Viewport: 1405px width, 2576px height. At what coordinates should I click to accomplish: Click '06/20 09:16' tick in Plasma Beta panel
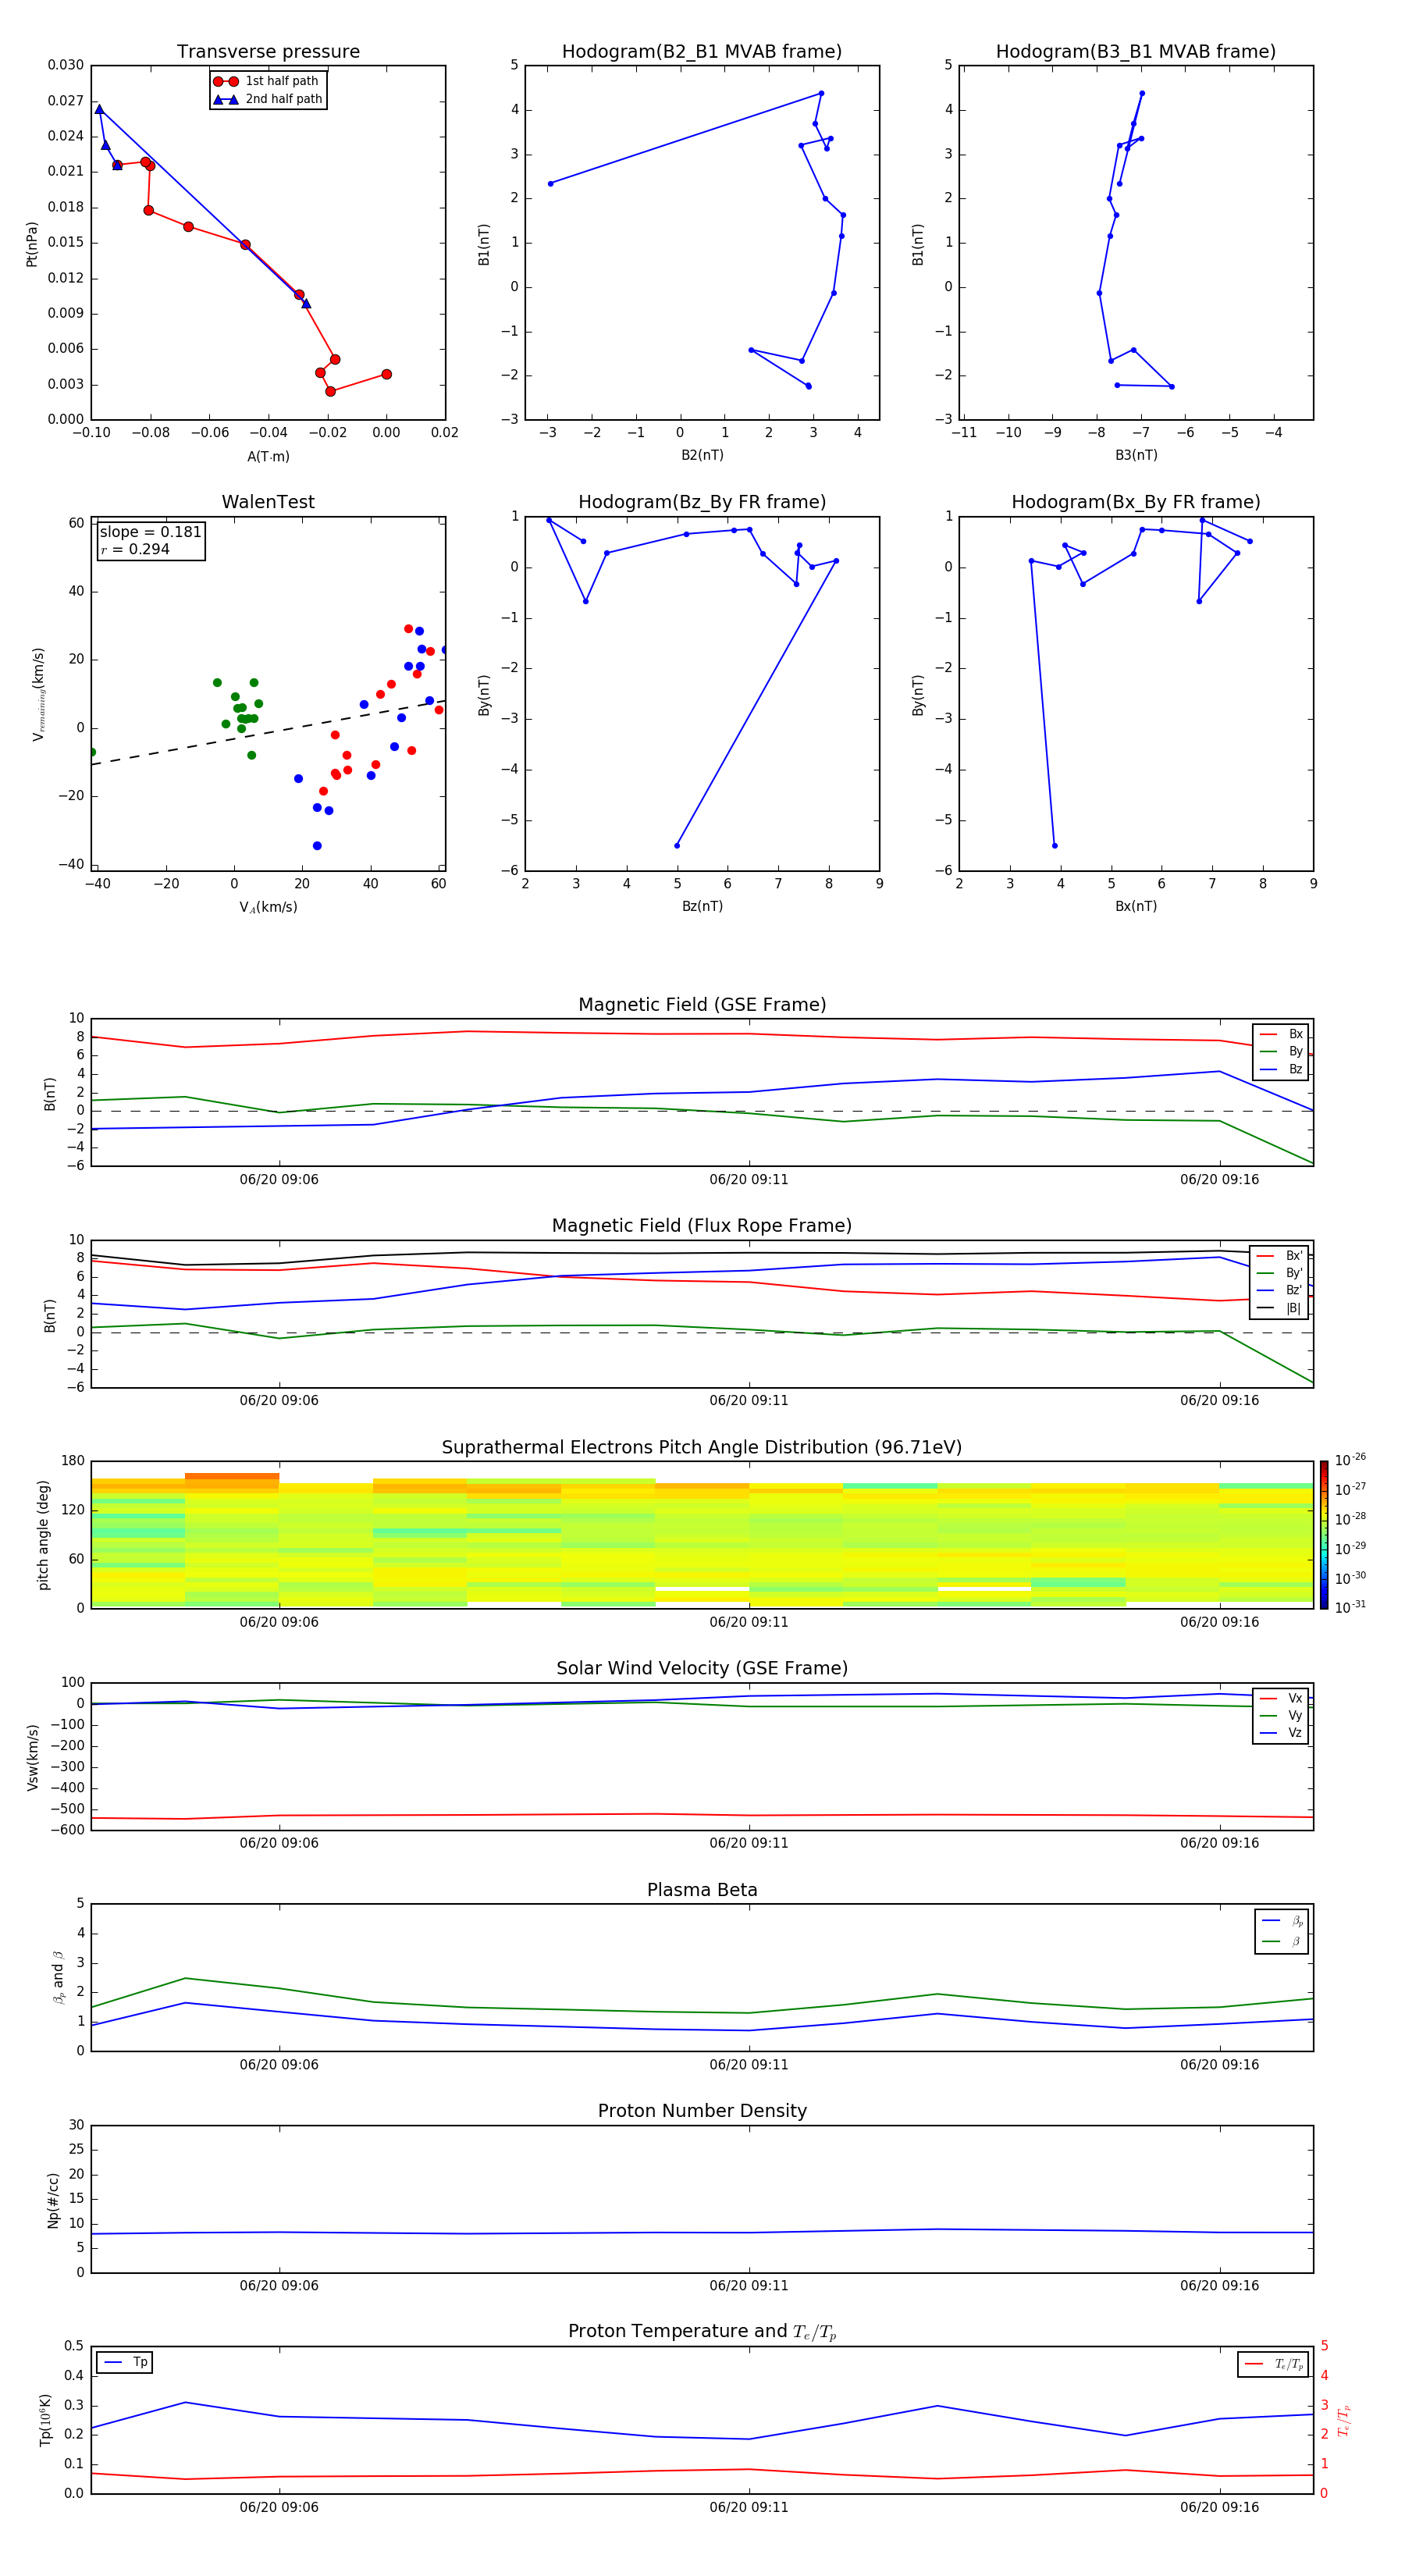point(1219,2064)
